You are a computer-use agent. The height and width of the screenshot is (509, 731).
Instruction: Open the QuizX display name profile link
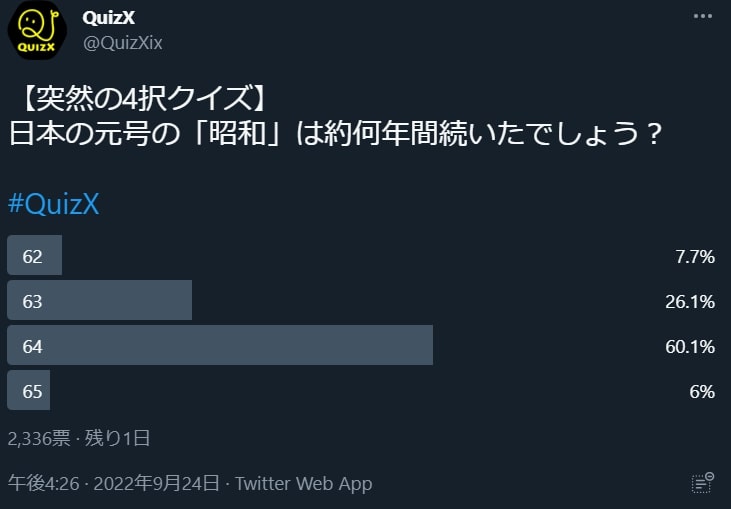click(108, 18)
